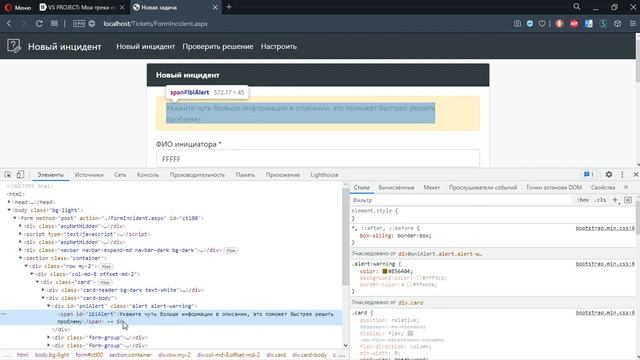Take a snapshot with the camera icon
The height and width of the screenshot is (360, 640).
click(x=517, y=24)
